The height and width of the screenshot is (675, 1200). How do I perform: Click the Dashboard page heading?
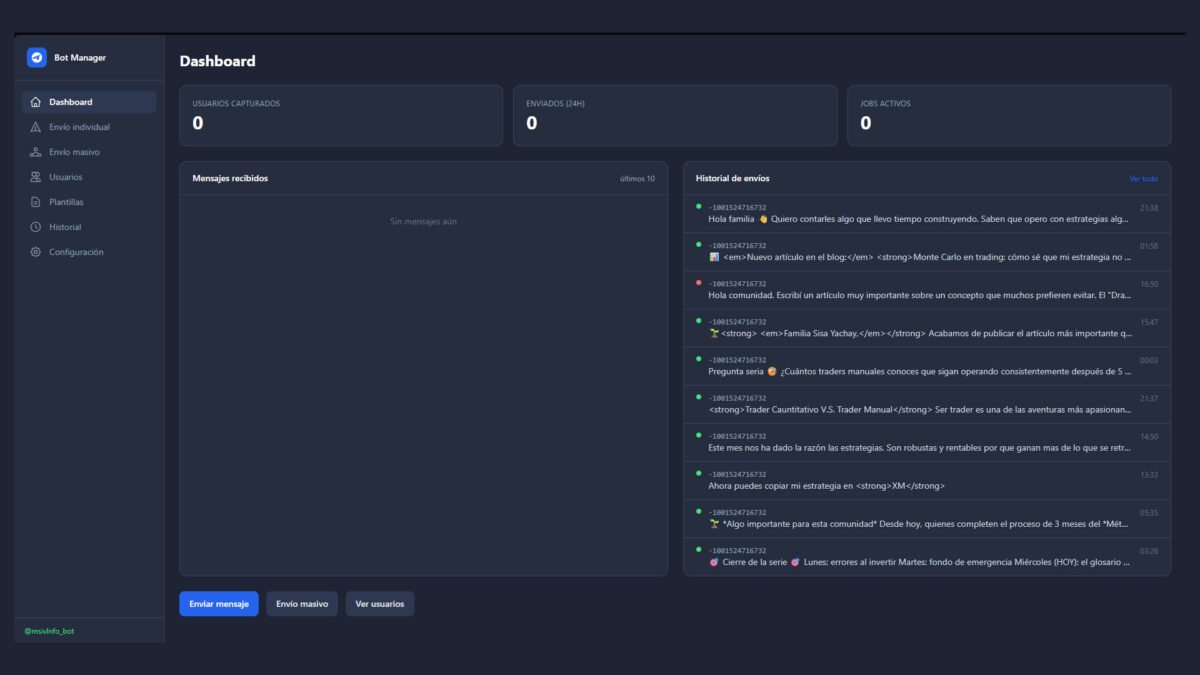(x=217, y=61)
